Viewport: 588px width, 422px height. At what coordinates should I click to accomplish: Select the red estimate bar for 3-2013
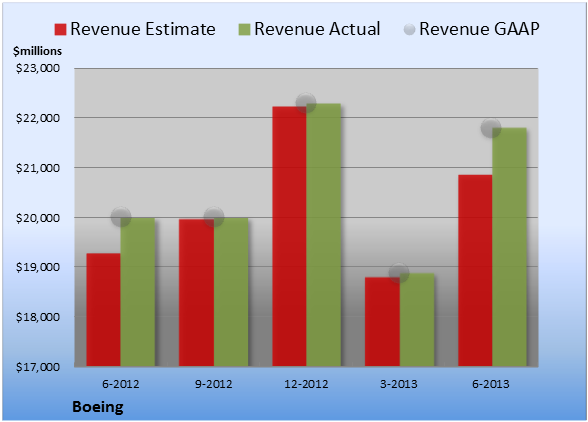tap(382, 322)
